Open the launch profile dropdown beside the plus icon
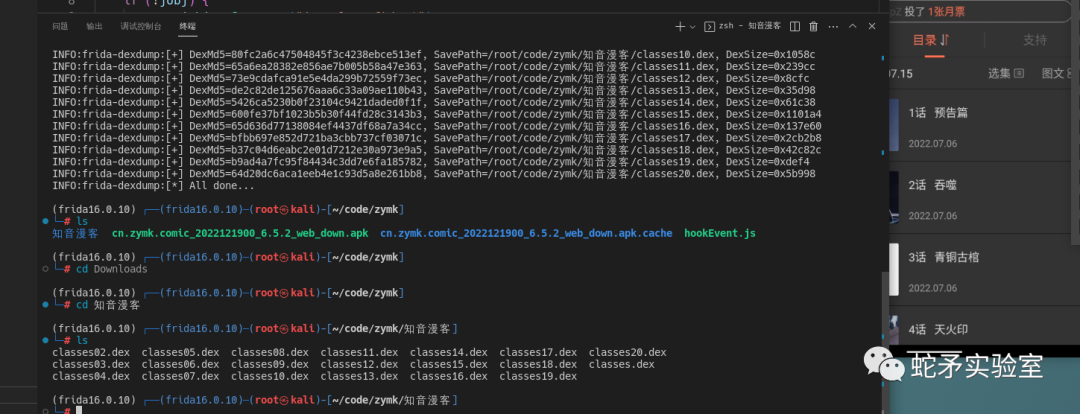The image size is (1080, 414). 692,26
